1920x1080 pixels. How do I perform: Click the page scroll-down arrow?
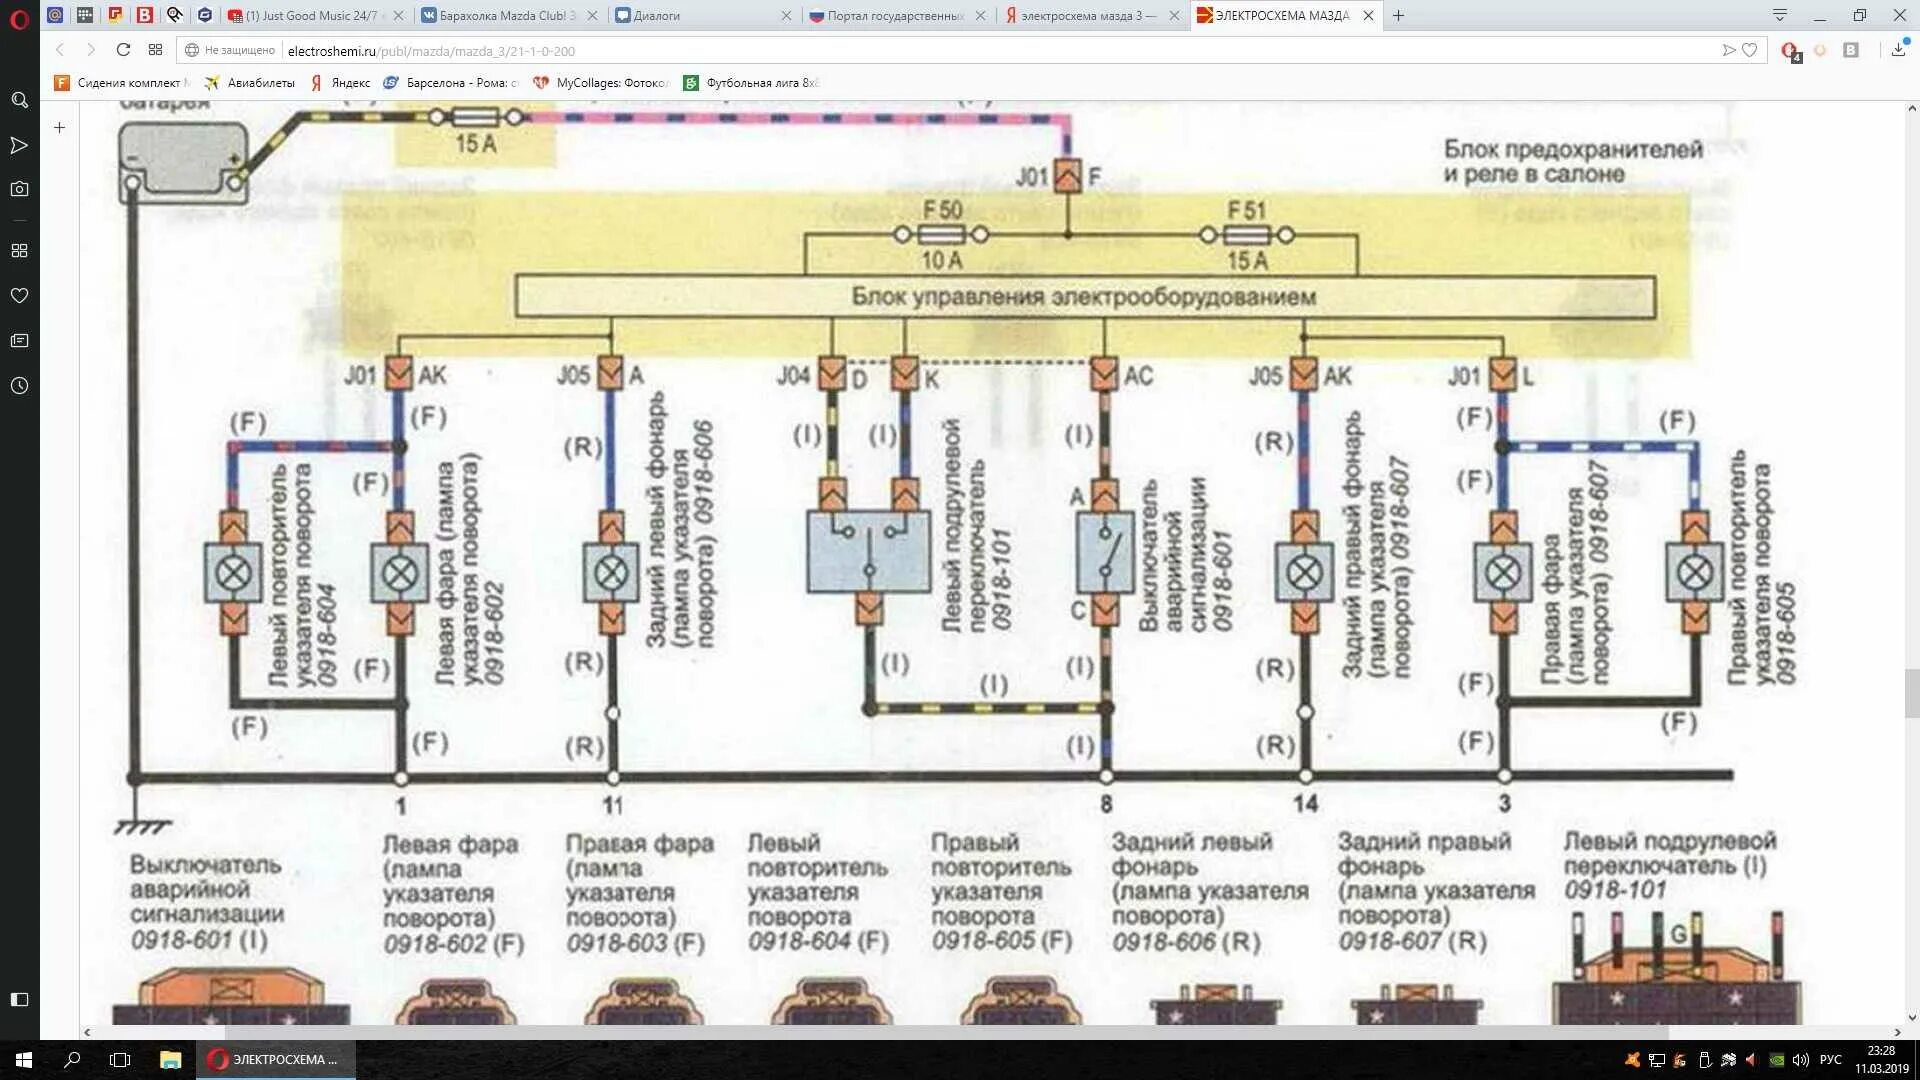tap(1911, 1017)
